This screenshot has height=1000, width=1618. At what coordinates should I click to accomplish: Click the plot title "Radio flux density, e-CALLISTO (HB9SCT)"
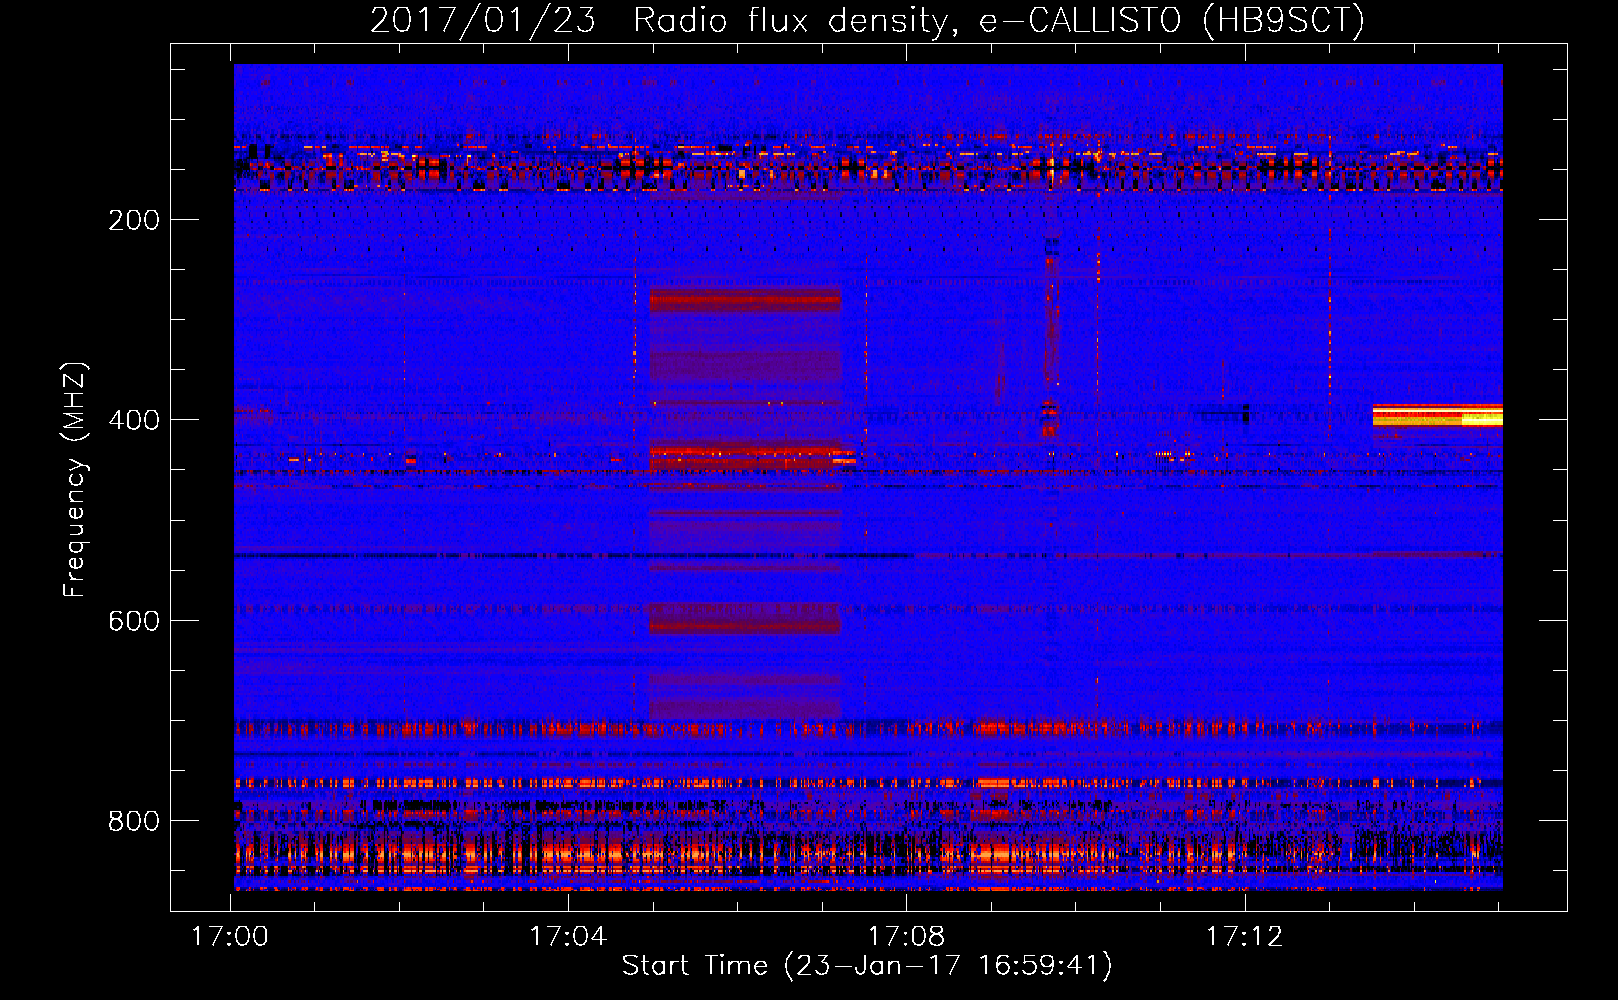999,20
